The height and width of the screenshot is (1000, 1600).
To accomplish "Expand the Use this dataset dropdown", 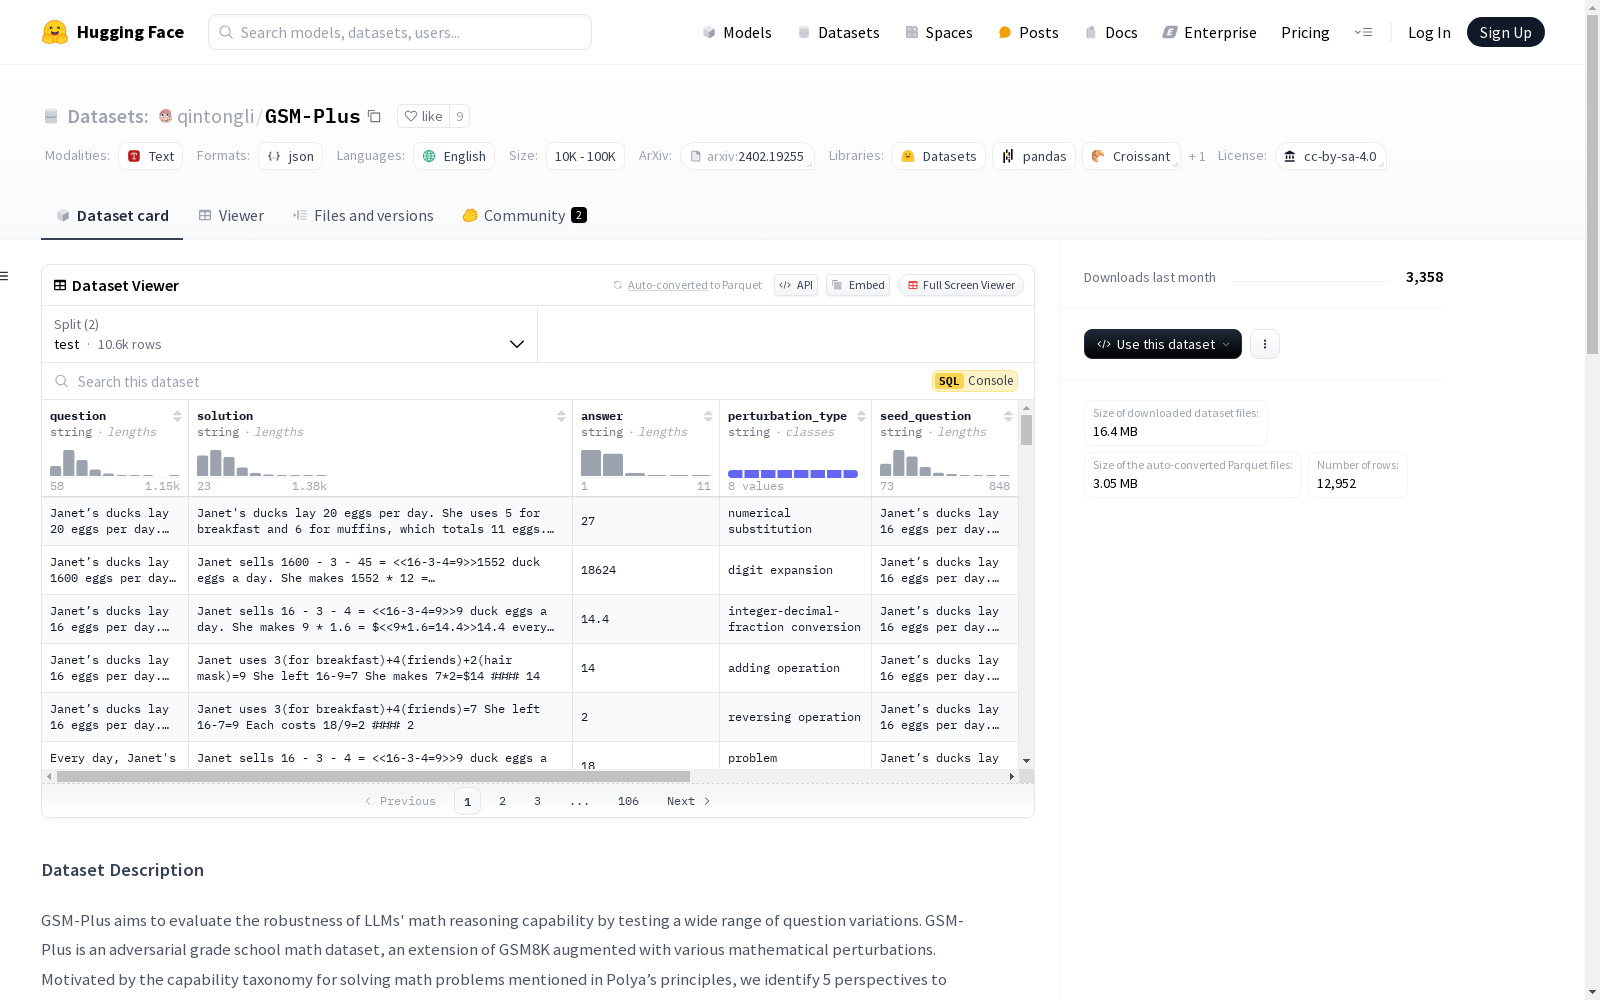I will click(x=1163, y=344).
